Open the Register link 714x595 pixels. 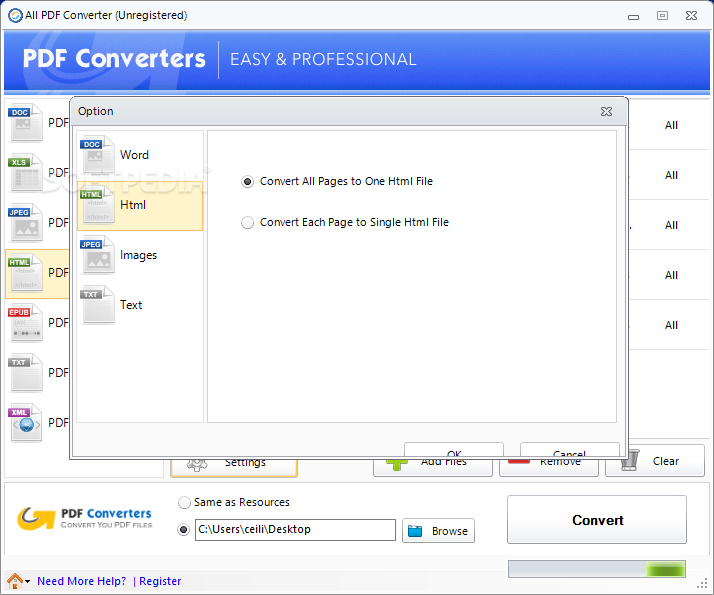[160, 581]
